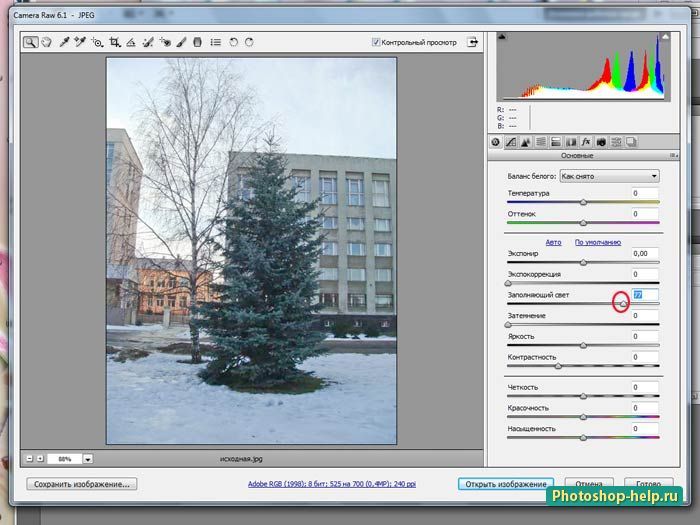Uncheck the Контрольный просмотр checkbox
The width and height of the screenshot is (700, 525).
[x=376, y=42]
